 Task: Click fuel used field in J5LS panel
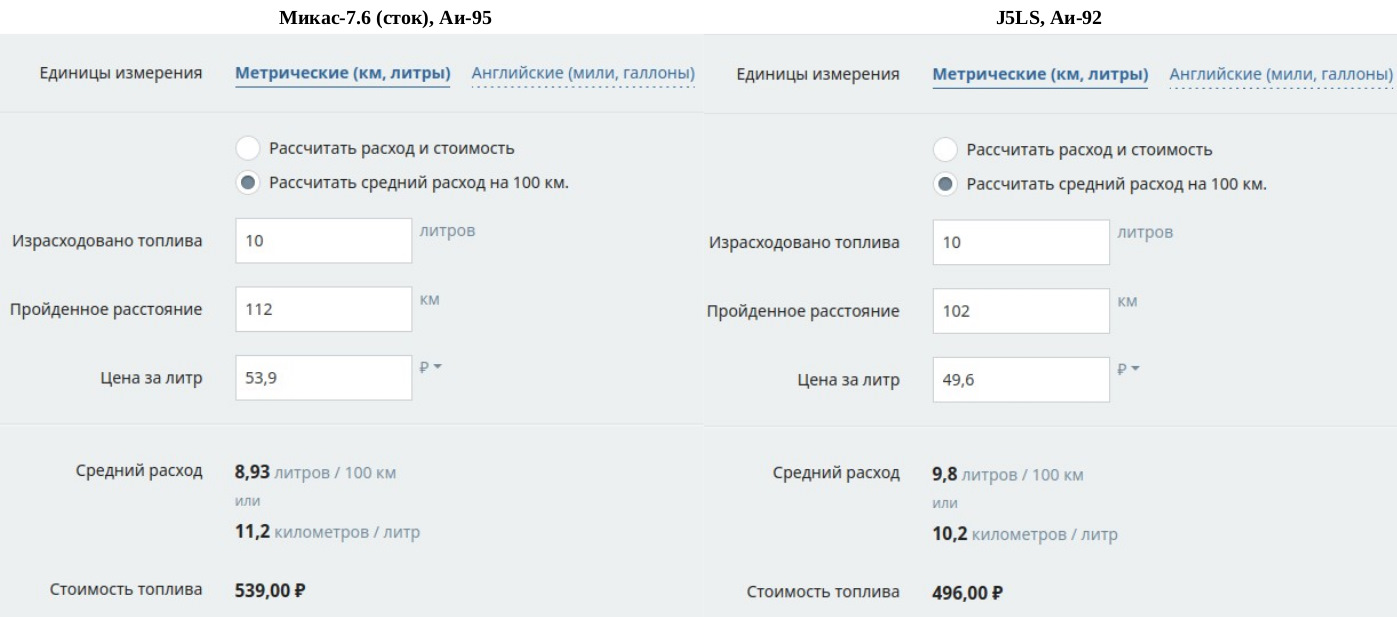1020,242
